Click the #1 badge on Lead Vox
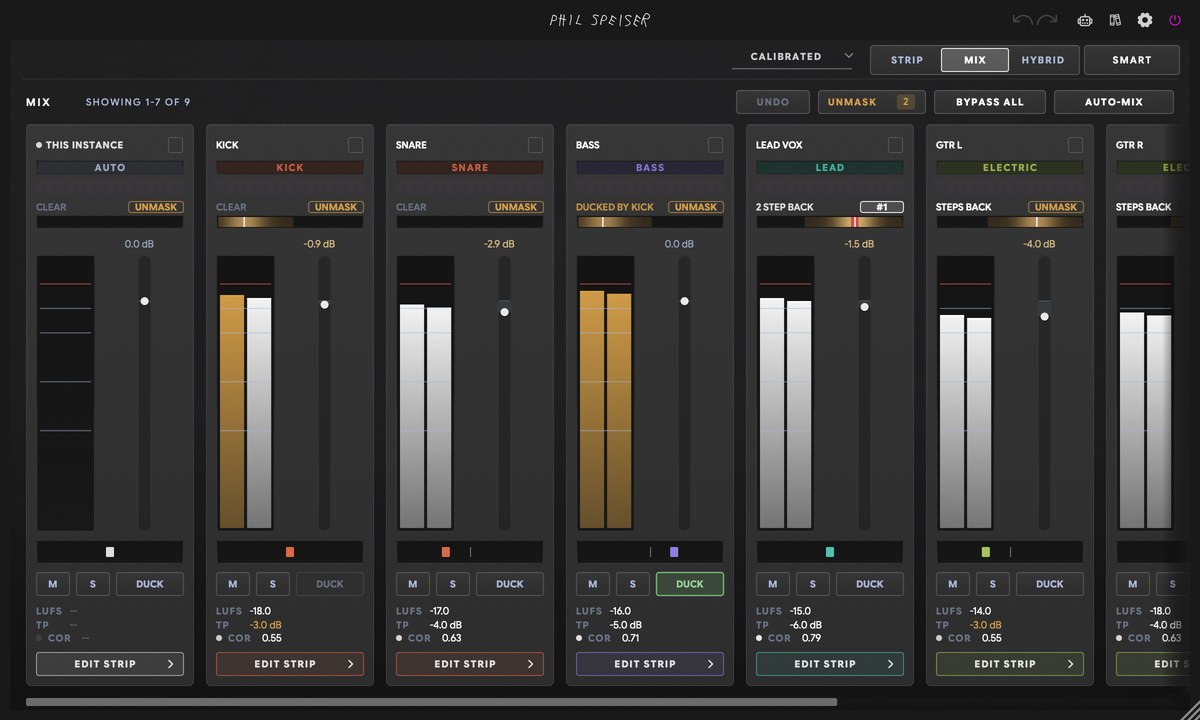The image size is (1200, 720). pyautogui.click(x=882, y=207)
